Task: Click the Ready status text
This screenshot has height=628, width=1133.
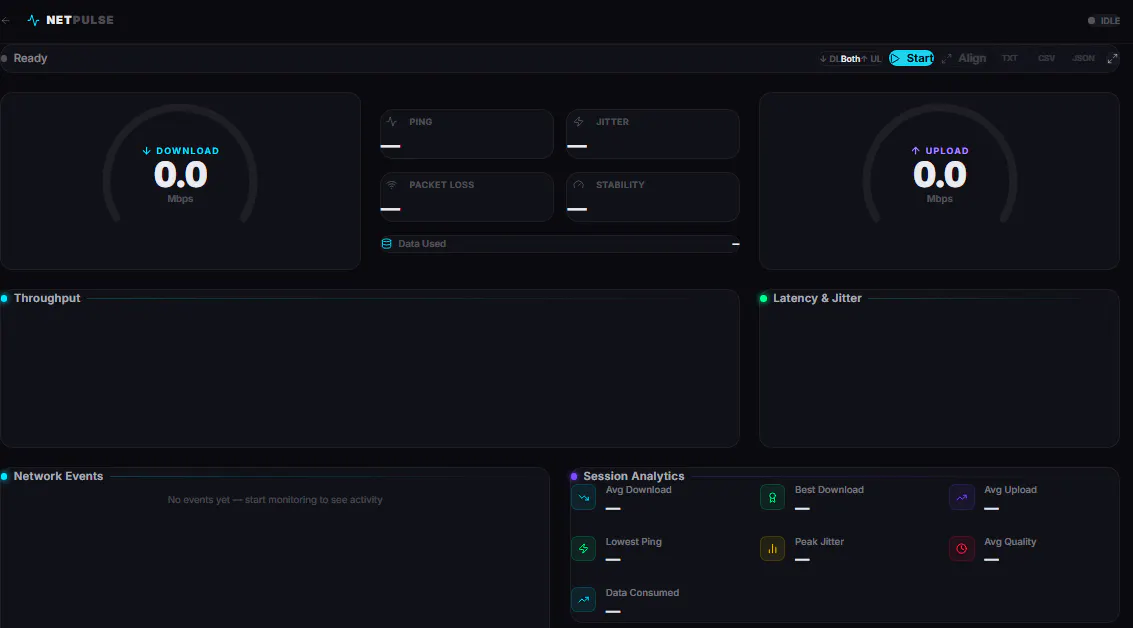Action: tap(30, 59)
